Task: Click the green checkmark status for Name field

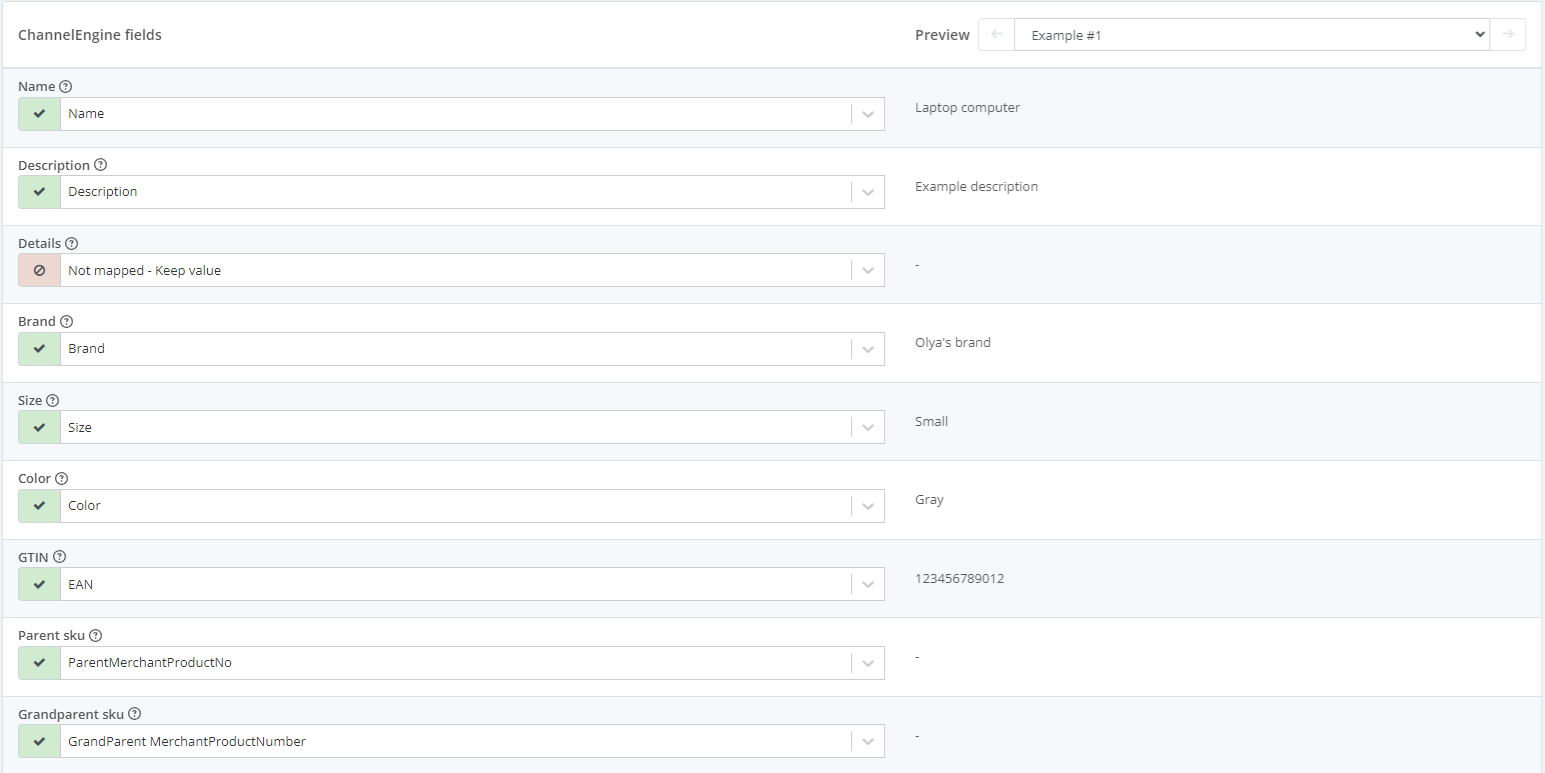Action: click(x=40, y=114)
